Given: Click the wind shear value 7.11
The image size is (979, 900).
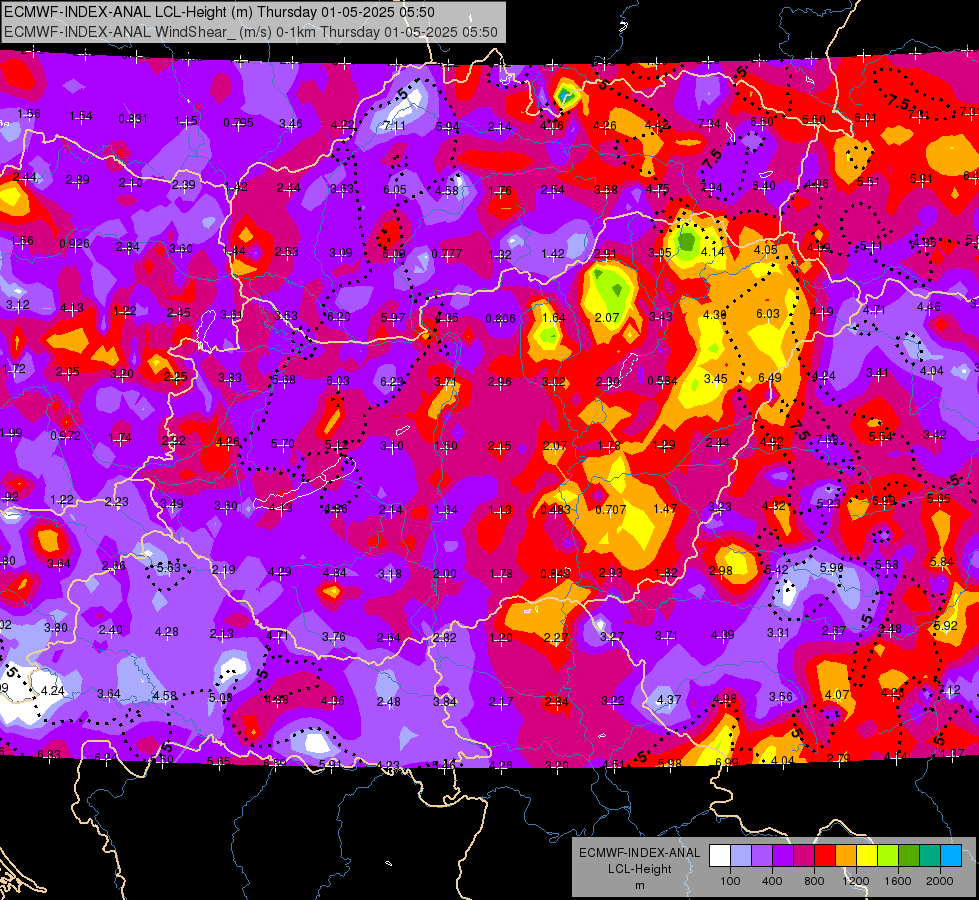Looking at the screenshot, I should (394, 126).
